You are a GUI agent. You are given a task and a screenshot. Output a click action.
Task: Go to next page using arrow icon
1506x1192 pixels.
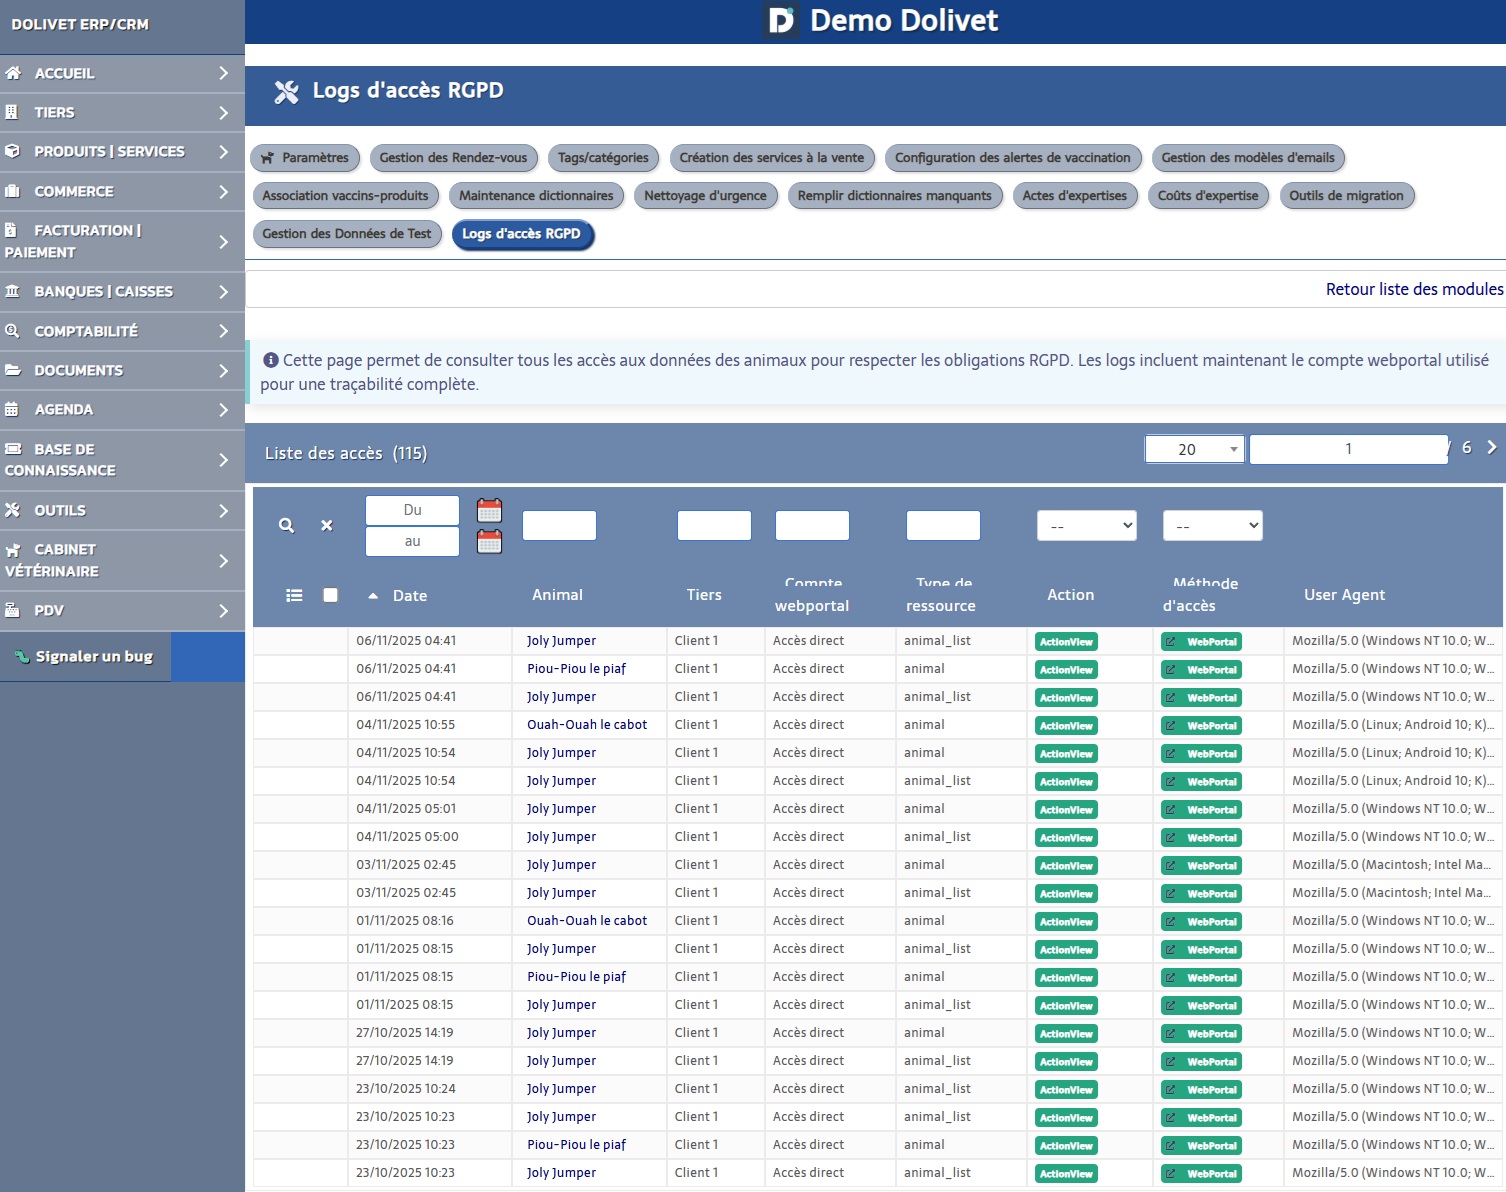(x=1491, y=448)
